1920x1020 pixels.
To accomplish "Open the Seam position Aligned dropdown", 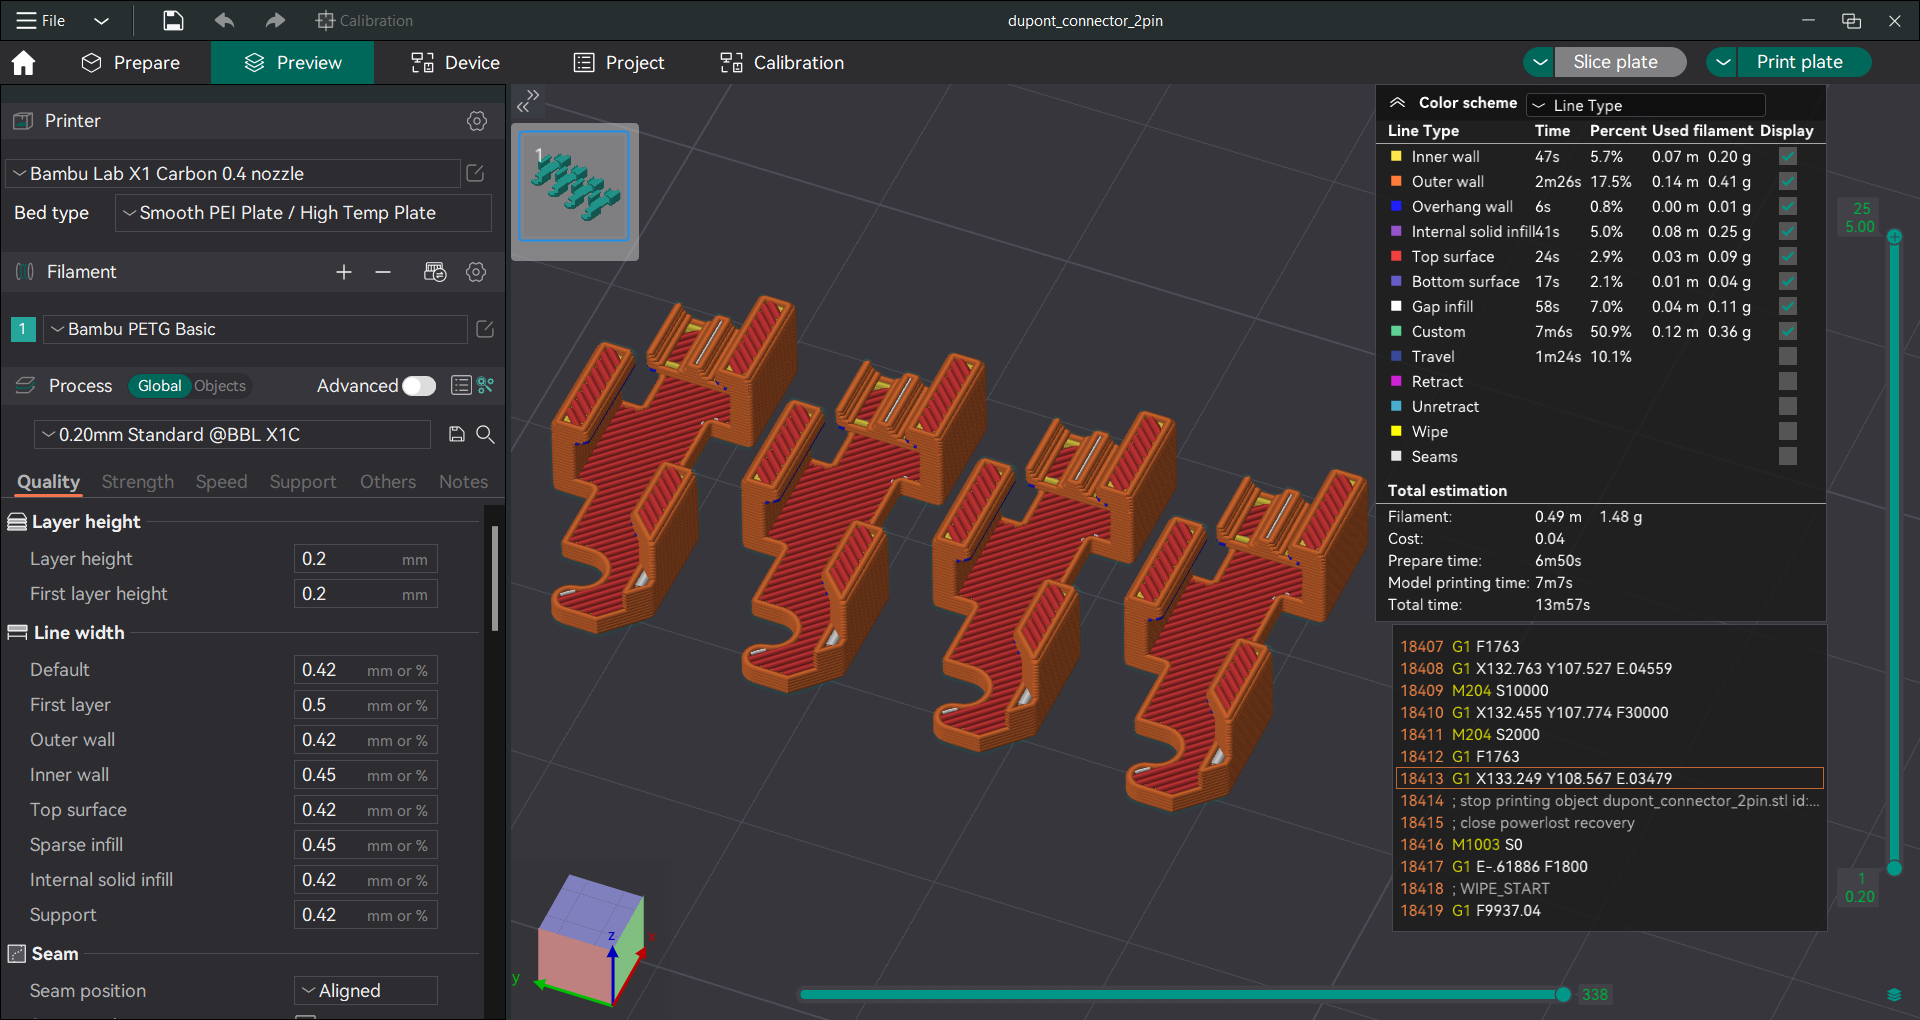I will click(366, 990).
